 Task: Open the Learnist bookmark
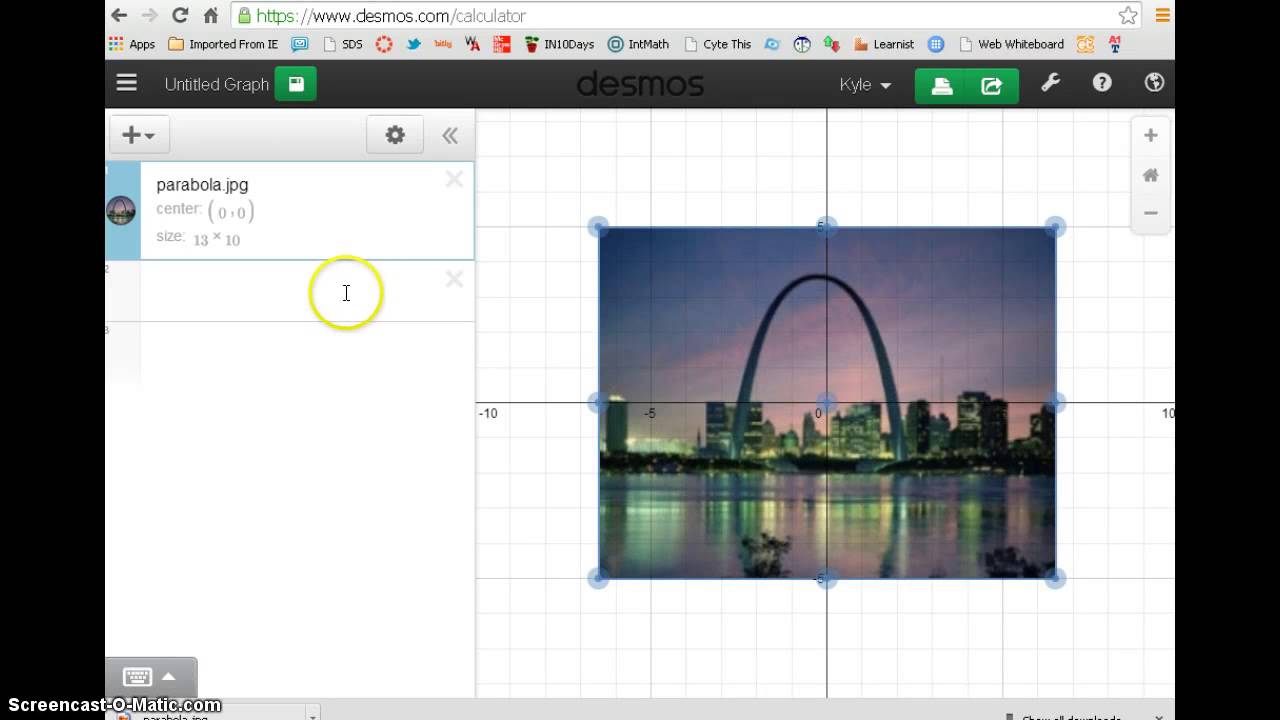884,44
